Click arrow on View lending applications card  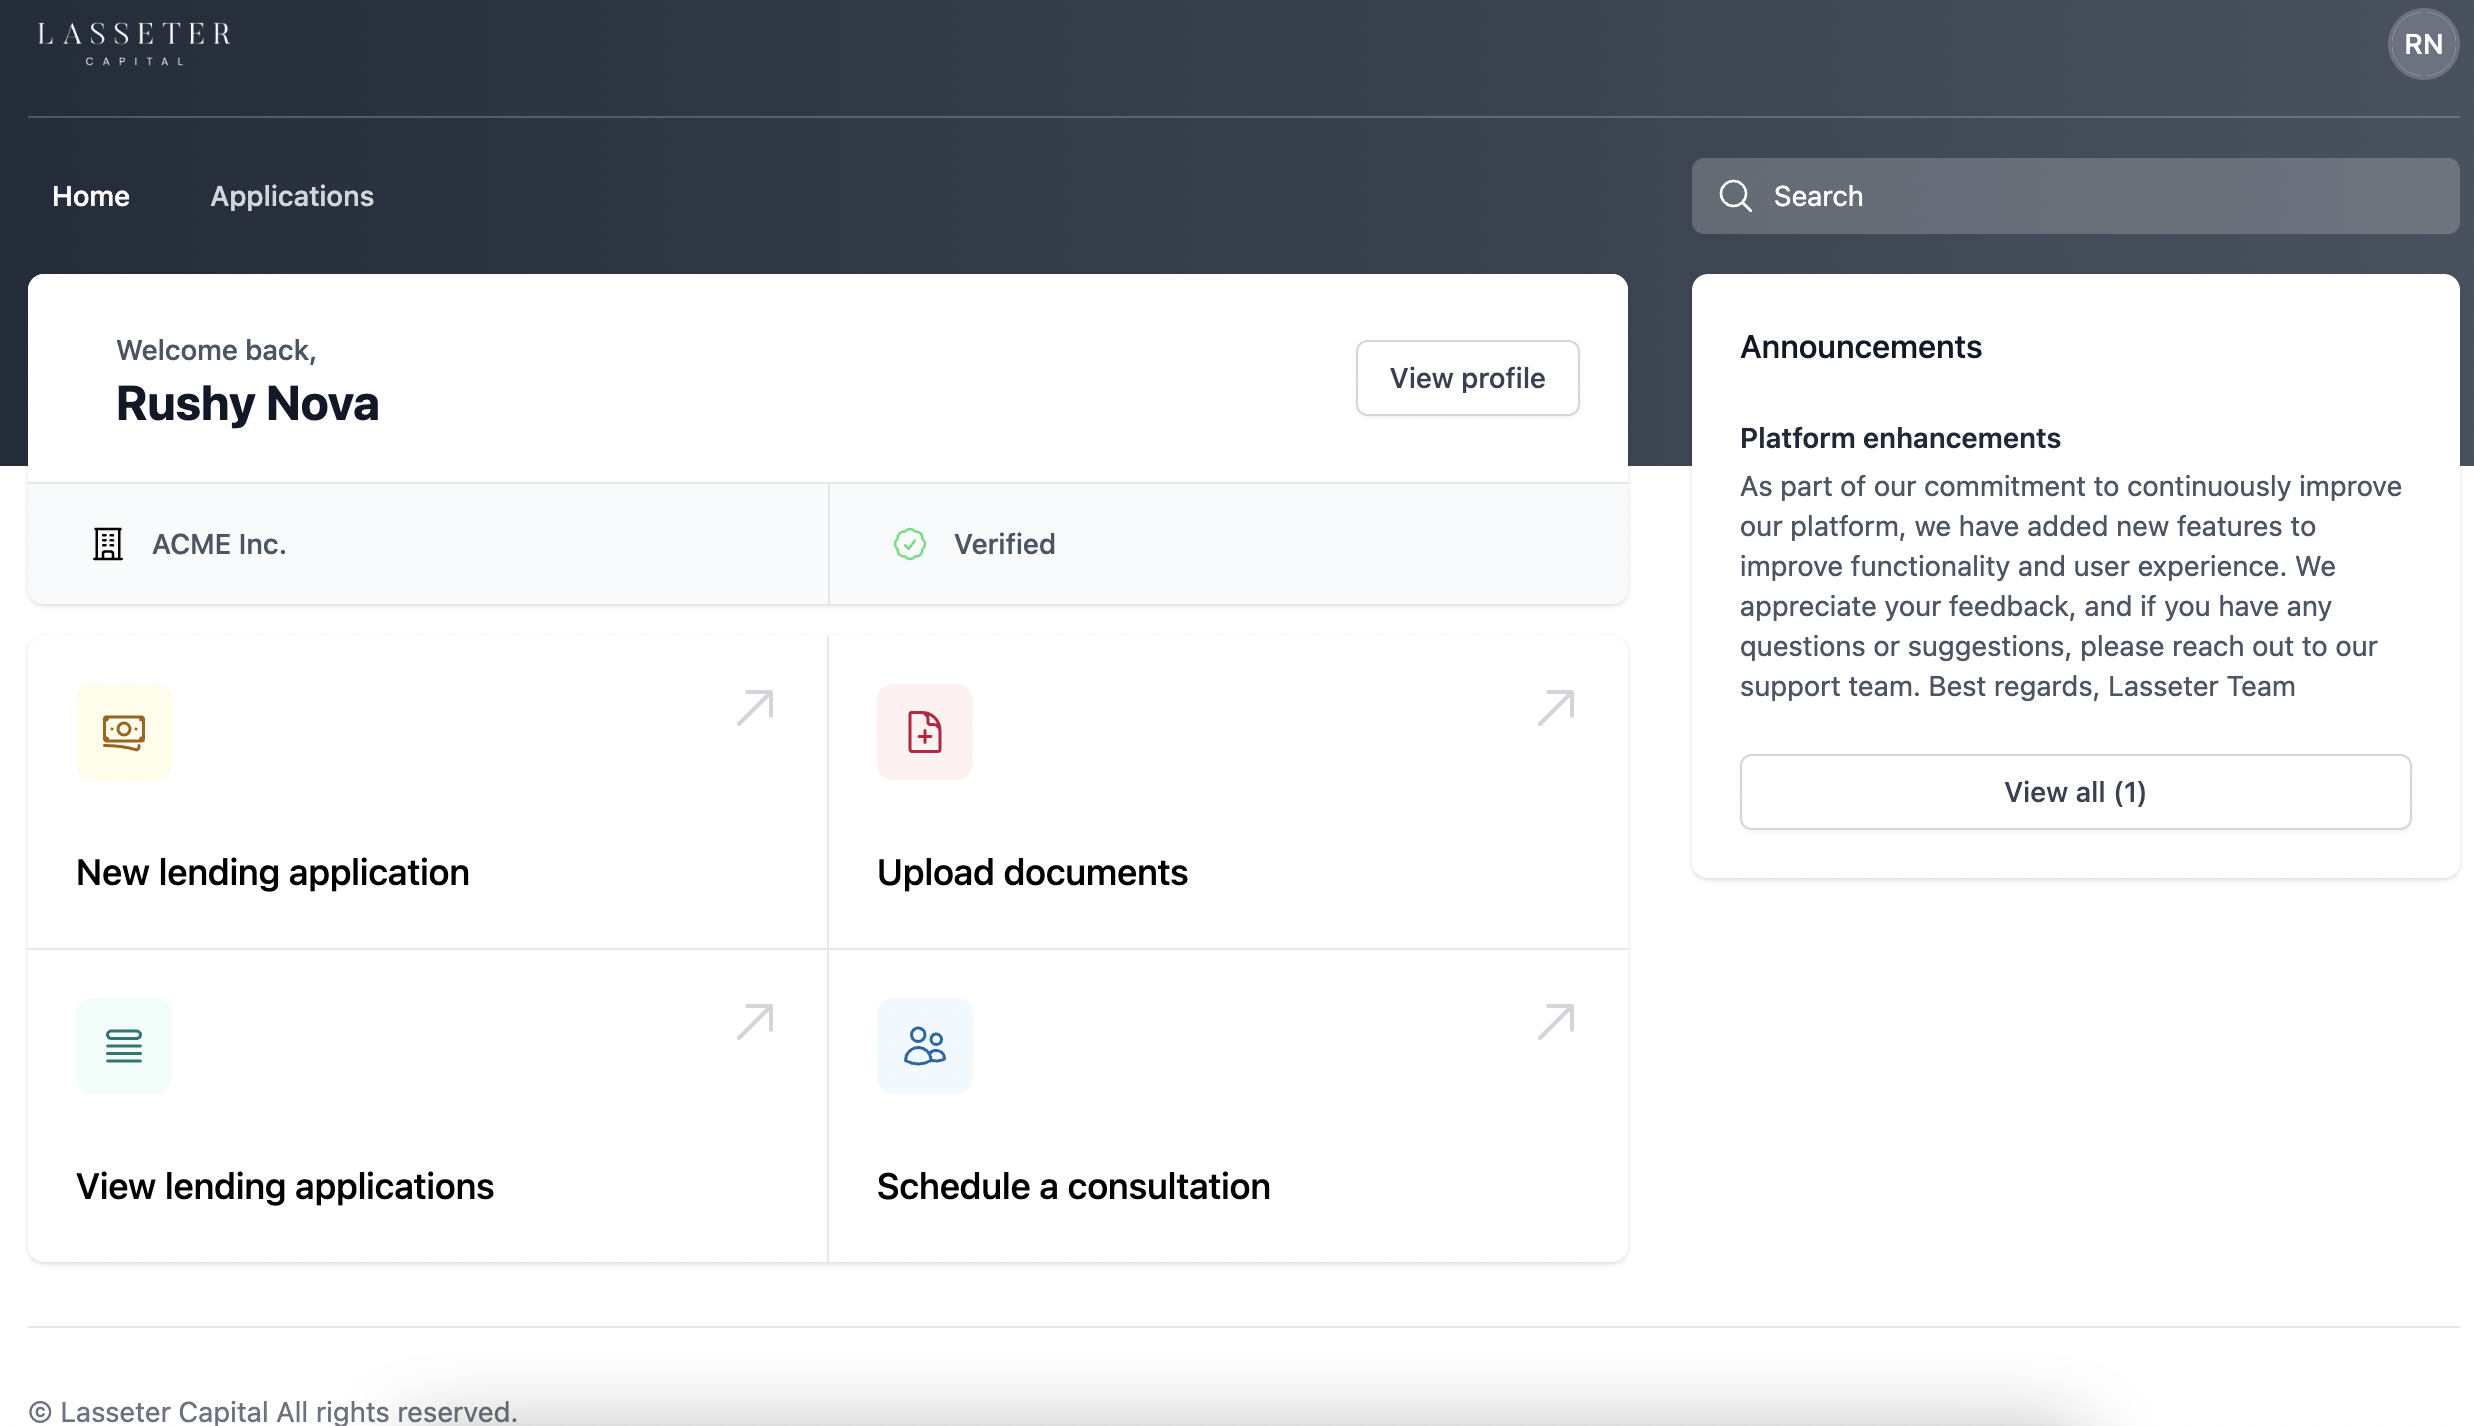755,1022
